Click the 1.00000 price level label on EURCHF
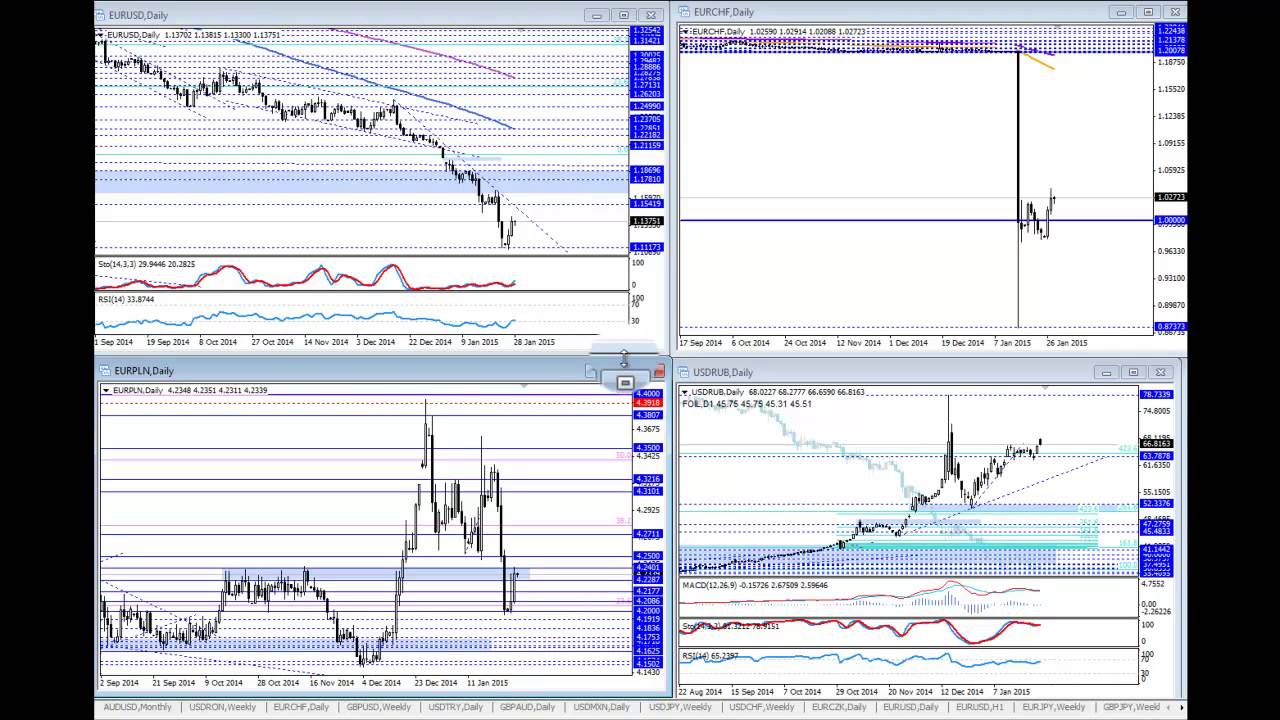Image resolution: width=1280 pixels, height=720 pixels. pyautogui.click(x=1170, y=220)
